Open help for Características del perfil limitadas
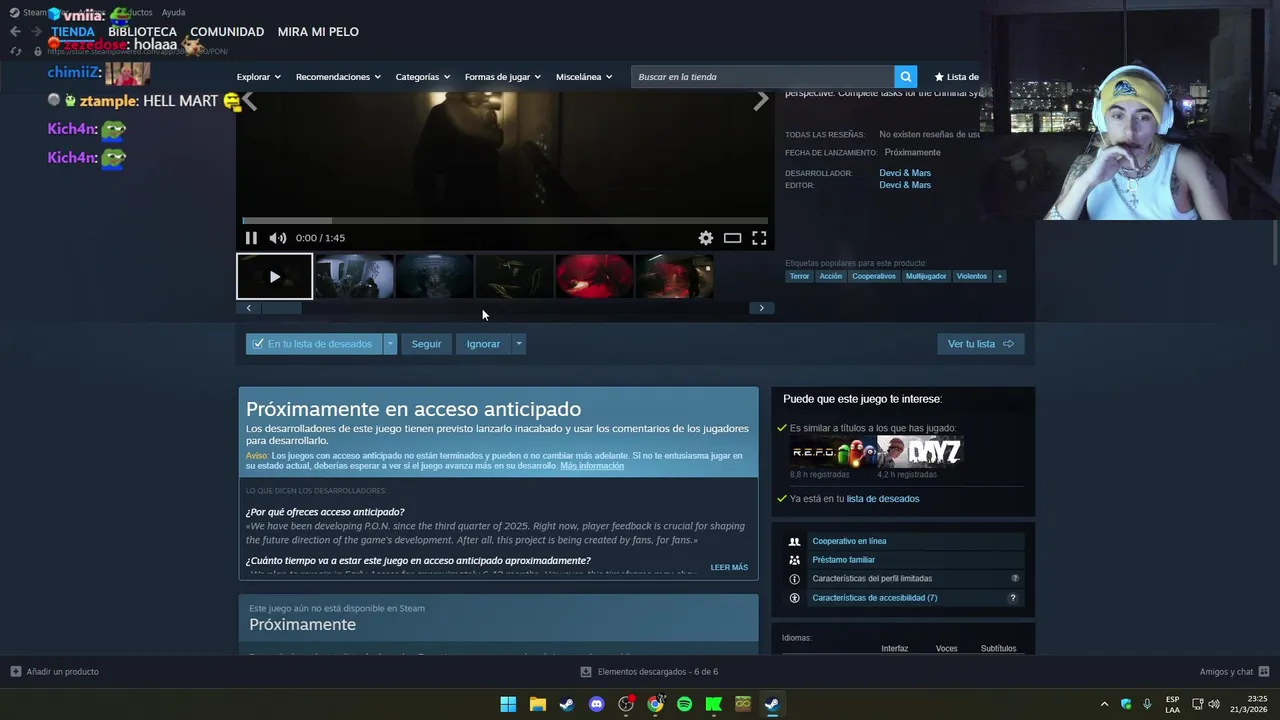 [1015, 579]
